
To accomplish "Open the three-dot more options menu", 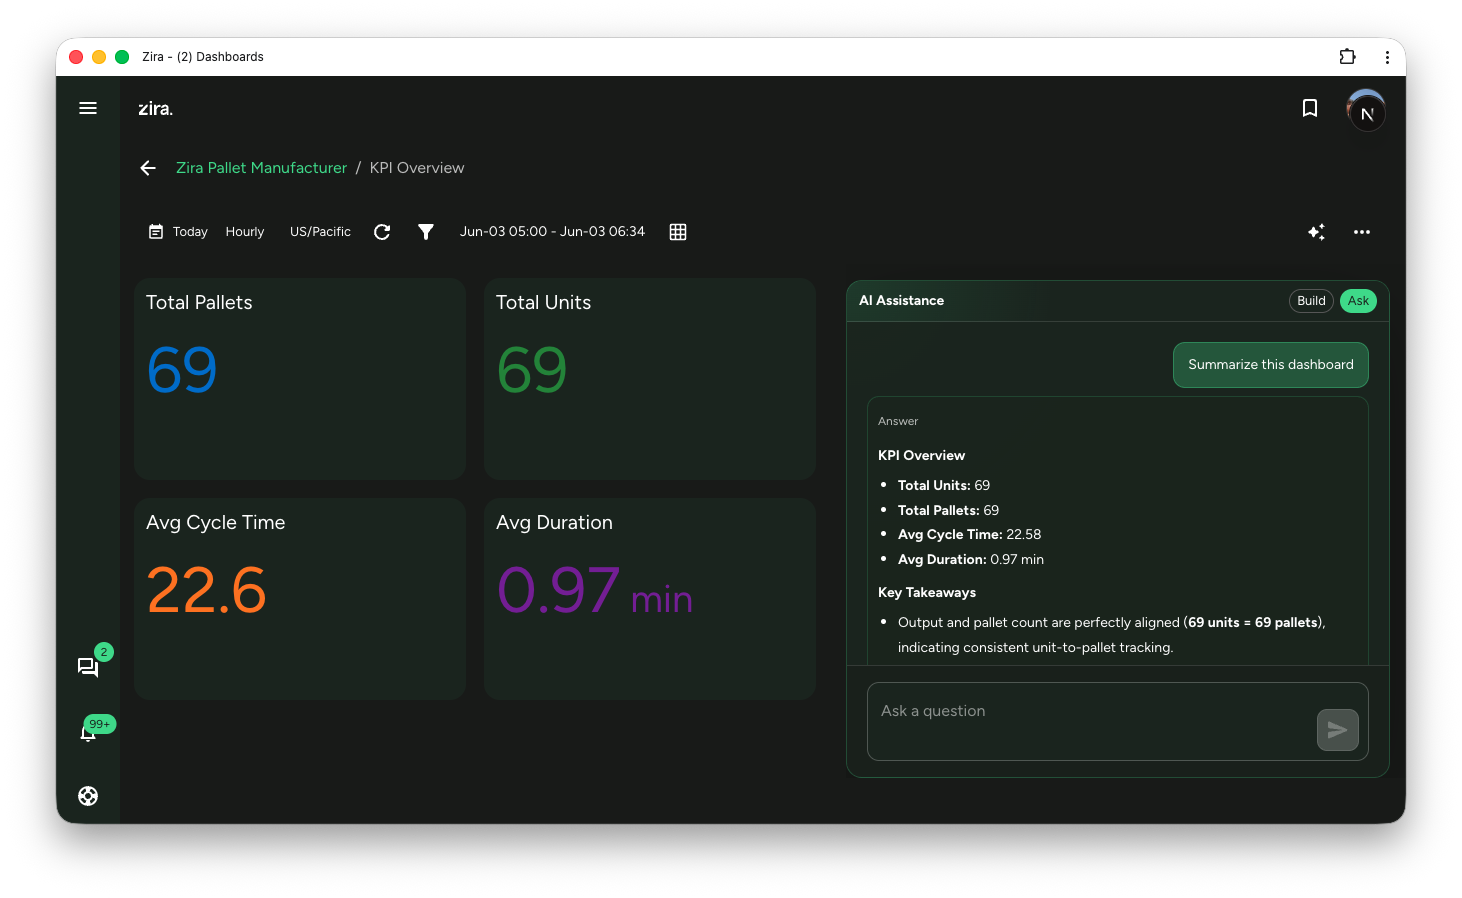I will pos(1362,232).
